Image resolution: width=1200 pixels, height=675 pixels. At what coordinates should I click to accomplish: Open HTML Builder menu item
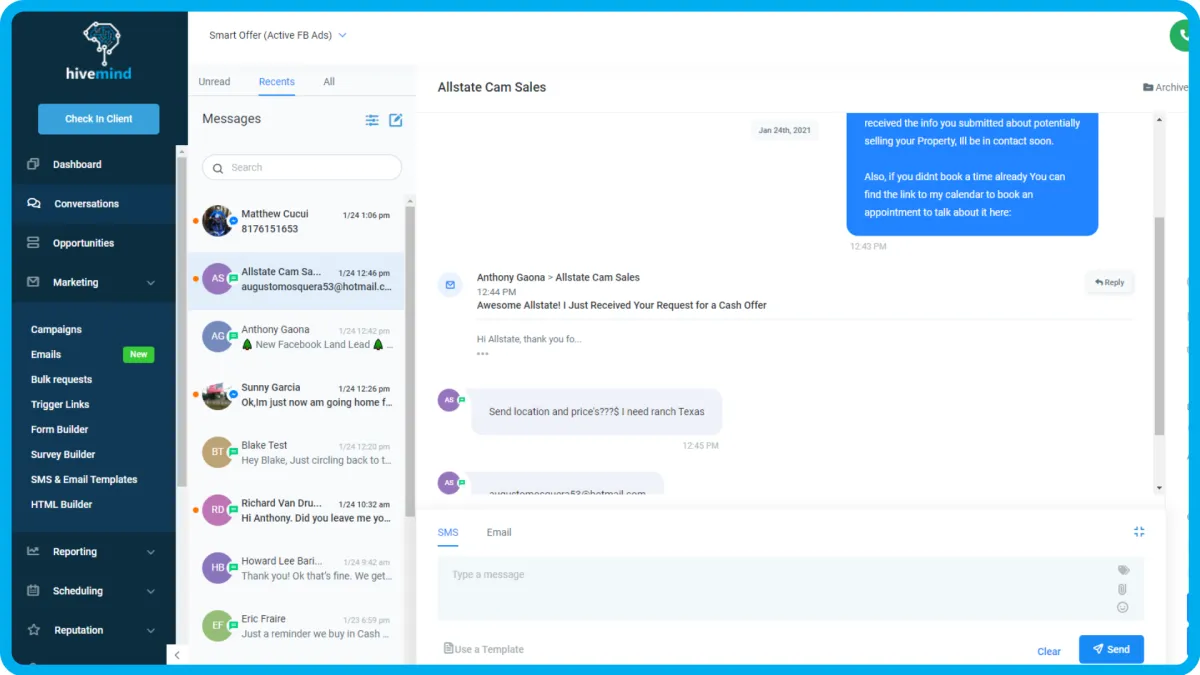tap(61, 504)
